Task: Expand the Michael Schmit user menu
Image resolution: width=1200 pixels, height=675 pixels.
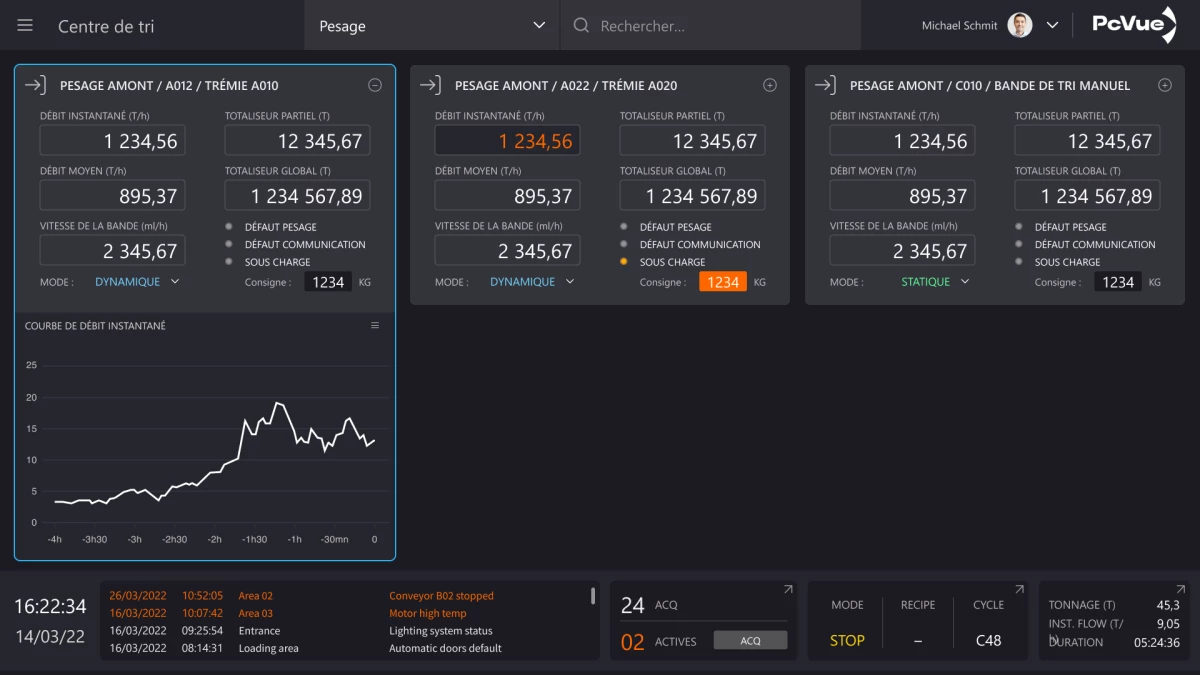Action: click(x=1052, y=26)
